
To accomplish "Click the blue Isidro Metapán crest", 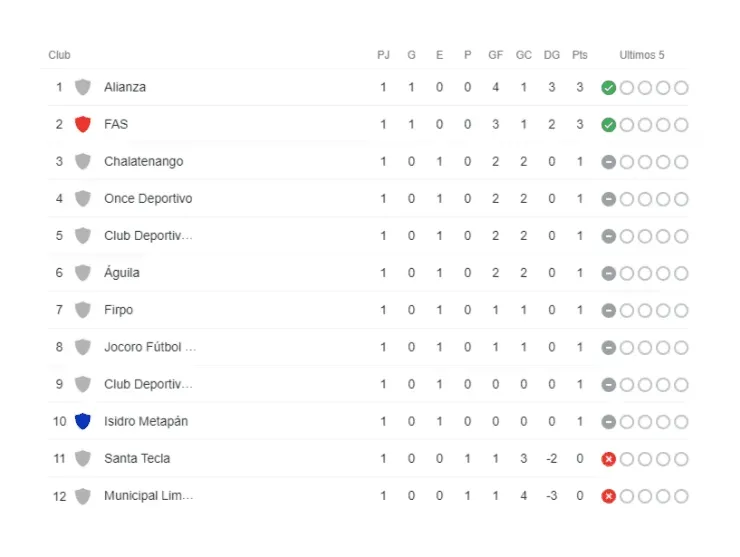I will tap(83, 421).
